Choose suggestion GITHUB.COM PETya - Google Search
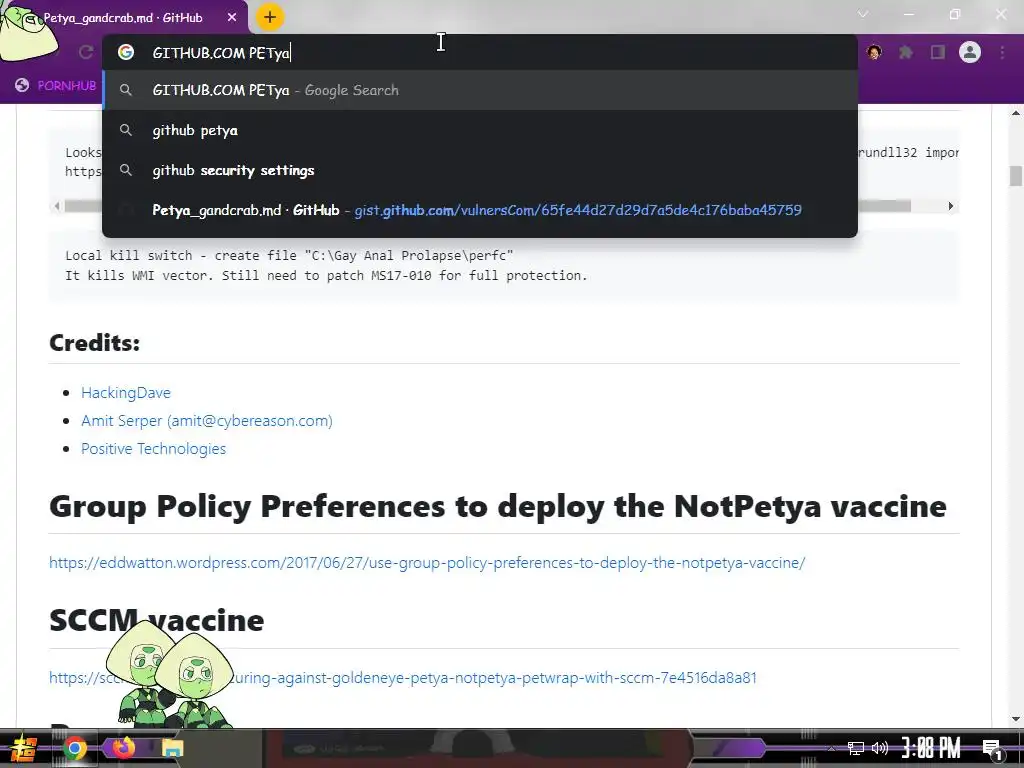 point(480,90)
